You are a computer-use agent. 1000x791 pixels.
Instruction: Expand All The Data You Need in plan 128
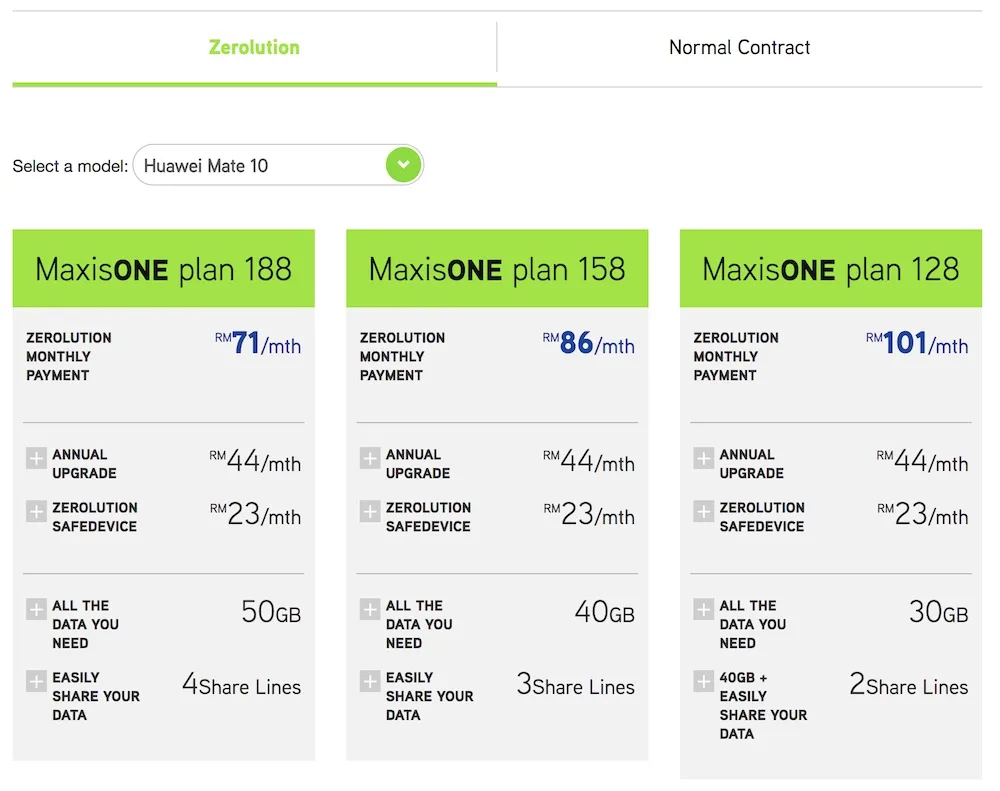point(703,609)
